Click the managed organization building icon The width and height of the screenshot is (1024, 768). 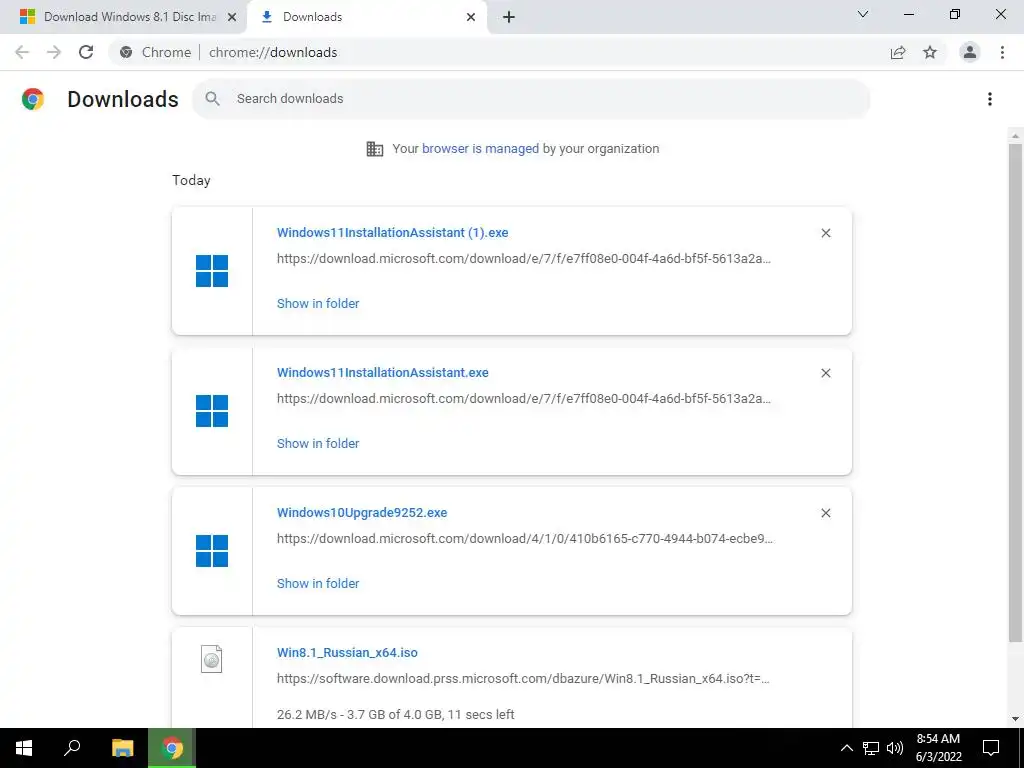375,149
